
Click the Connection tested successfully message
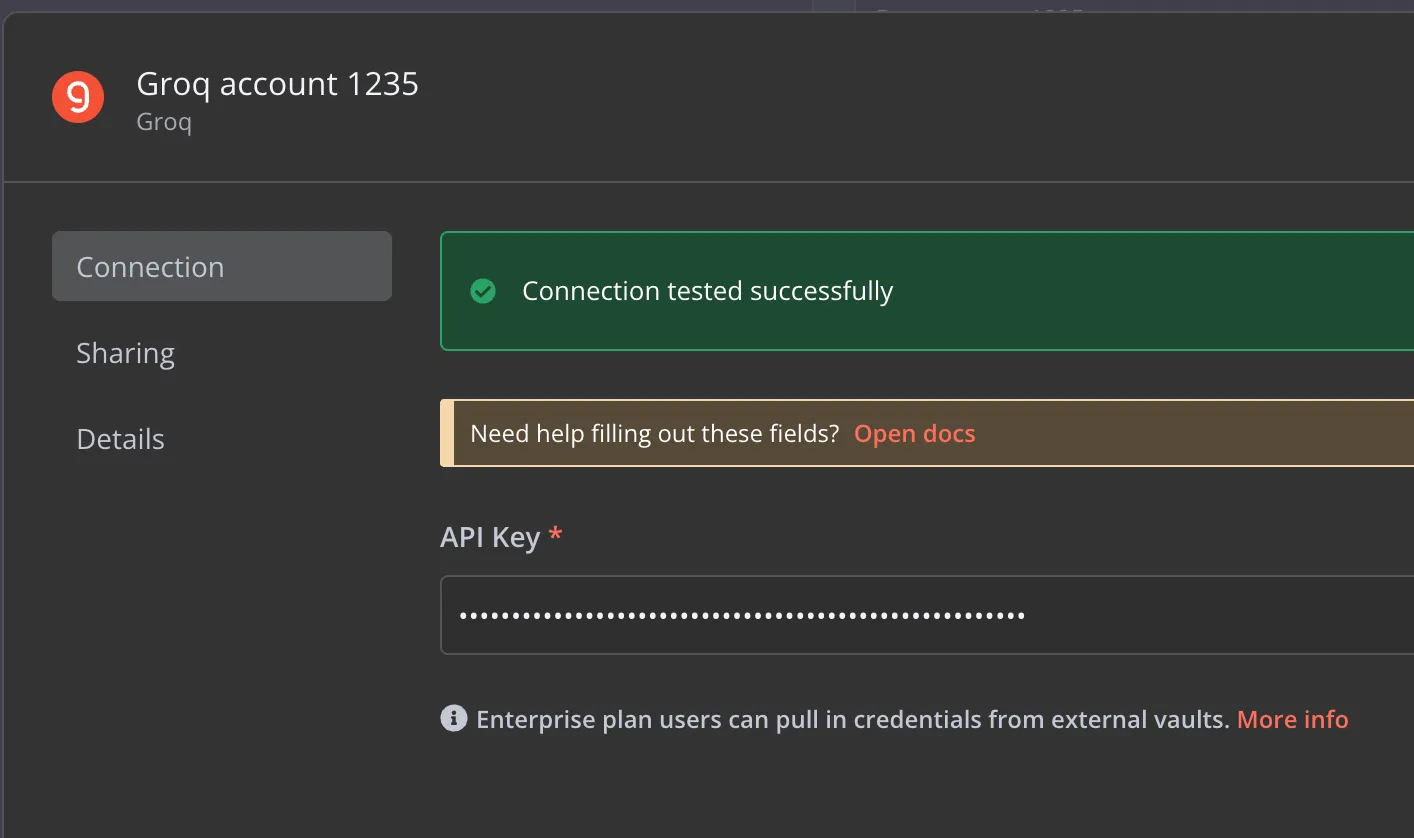(x=707, y=291)
